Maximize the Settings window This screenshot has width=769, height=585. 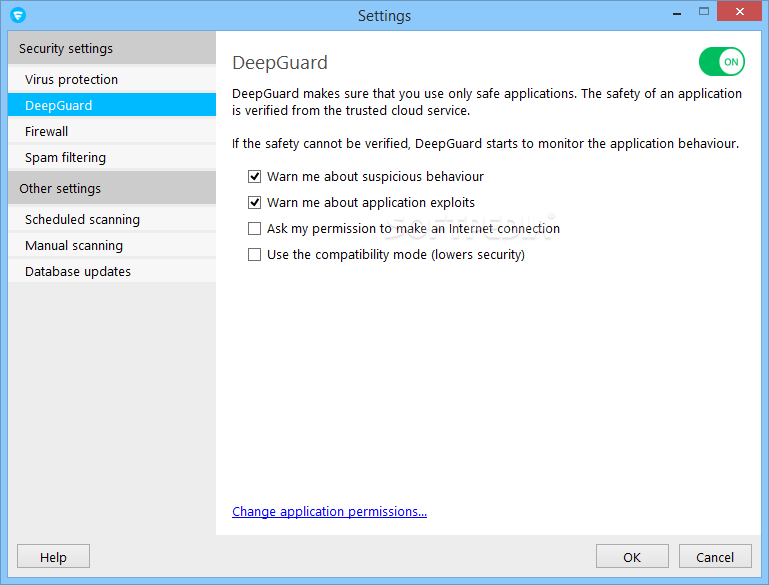[704, 11]
